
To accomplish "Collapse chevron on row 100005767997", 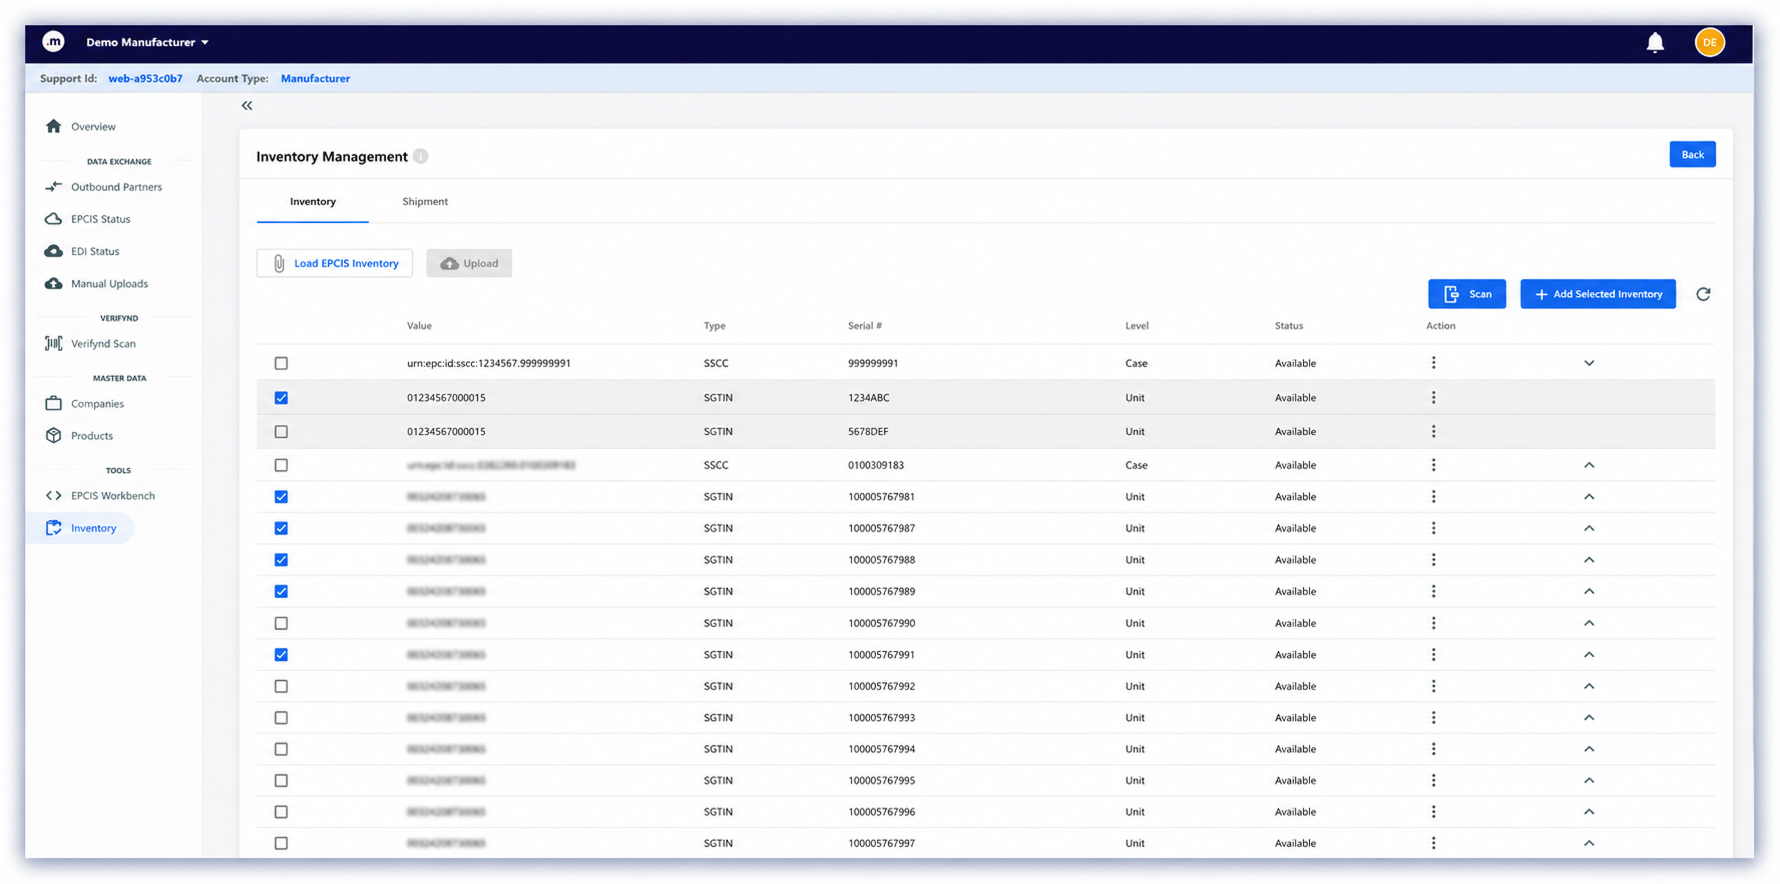I will pos(1589,843).
